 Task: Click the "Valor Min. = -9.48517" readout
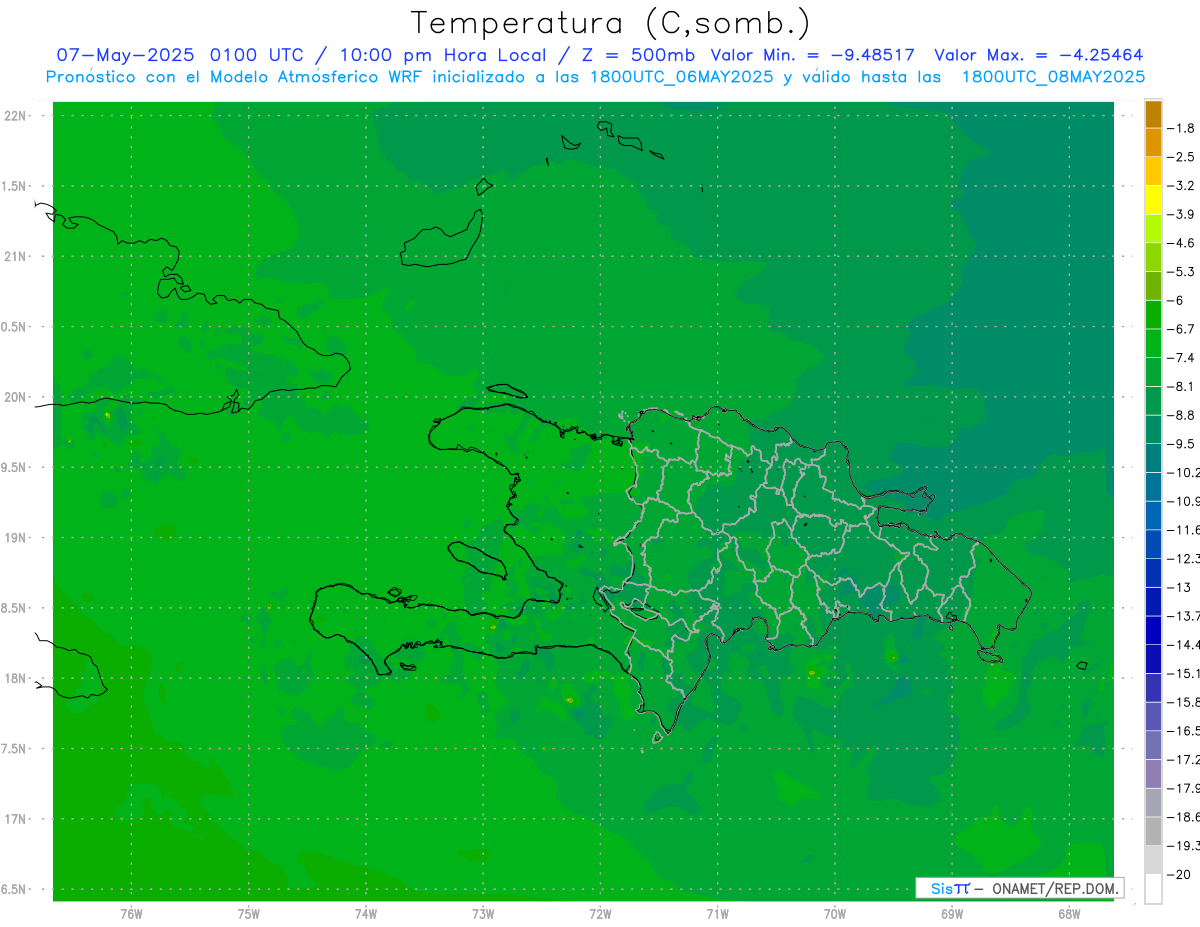coord(812,55)
